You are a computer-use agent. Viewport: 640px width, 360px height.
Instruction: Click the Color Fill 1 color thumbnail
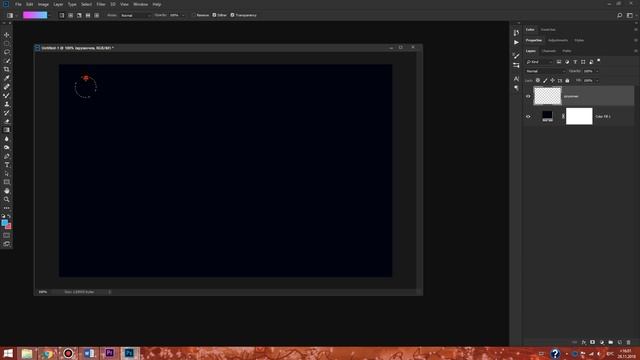pyautogui.click(x=547, y=116)
